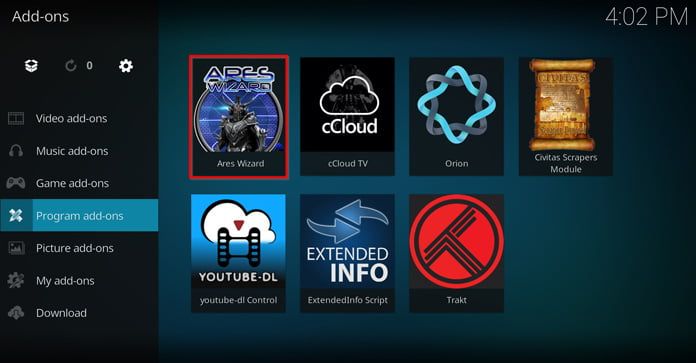Open the Program add-ons category
This screenshot has height=363, width=696.
79,215
